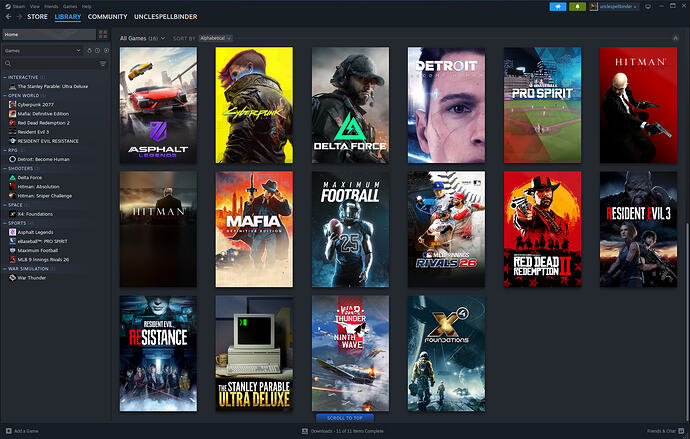Open the Games menu
Image resolution: width=690 pixels, height=439 pixels.
70,7
